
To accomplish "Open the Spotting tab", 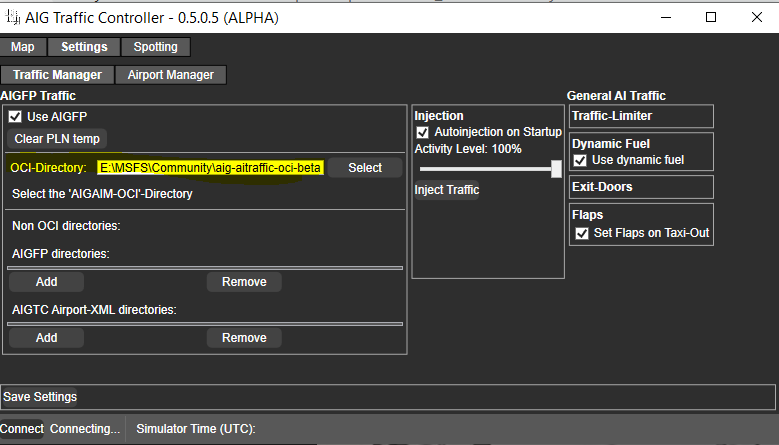I will (x=156, y=47).
